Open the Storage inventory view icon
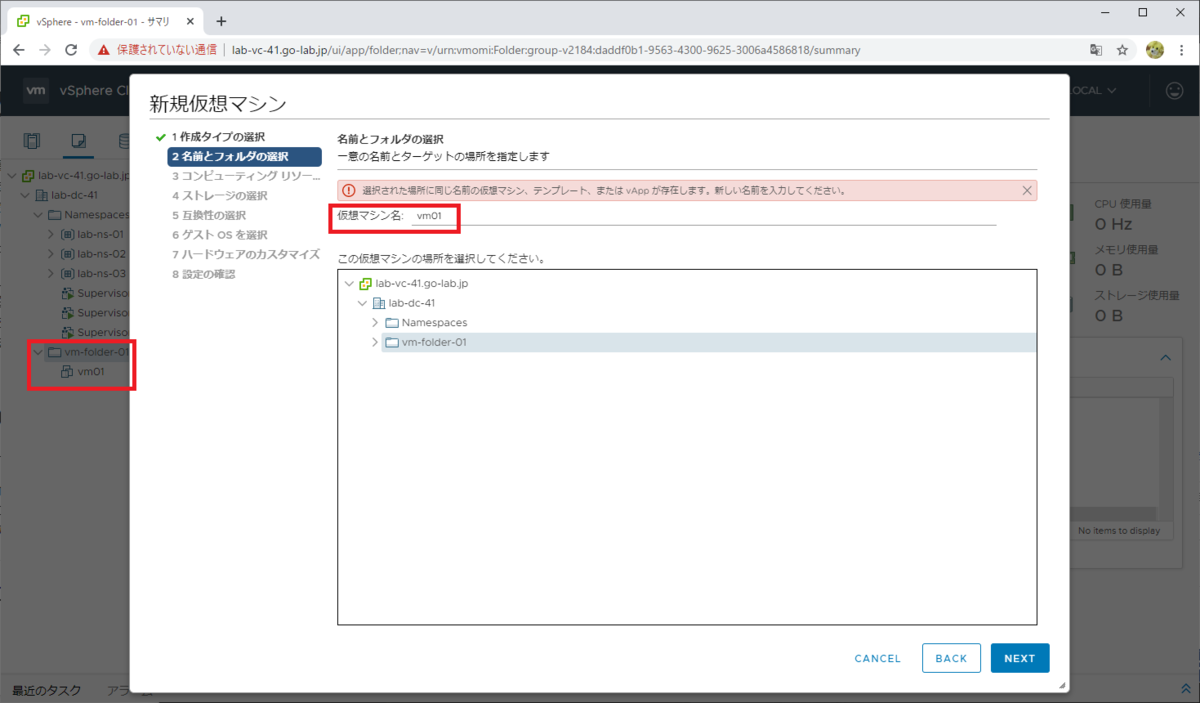This screenshot has width=1200, height=703. coord(122,140)
